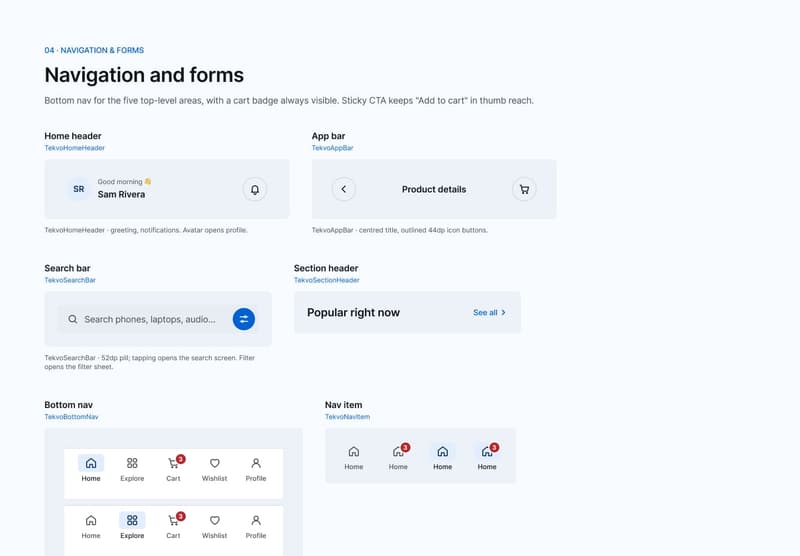Click the first plain Home nav item
Viewport: 800px width, 556px height.
(354, 458)
